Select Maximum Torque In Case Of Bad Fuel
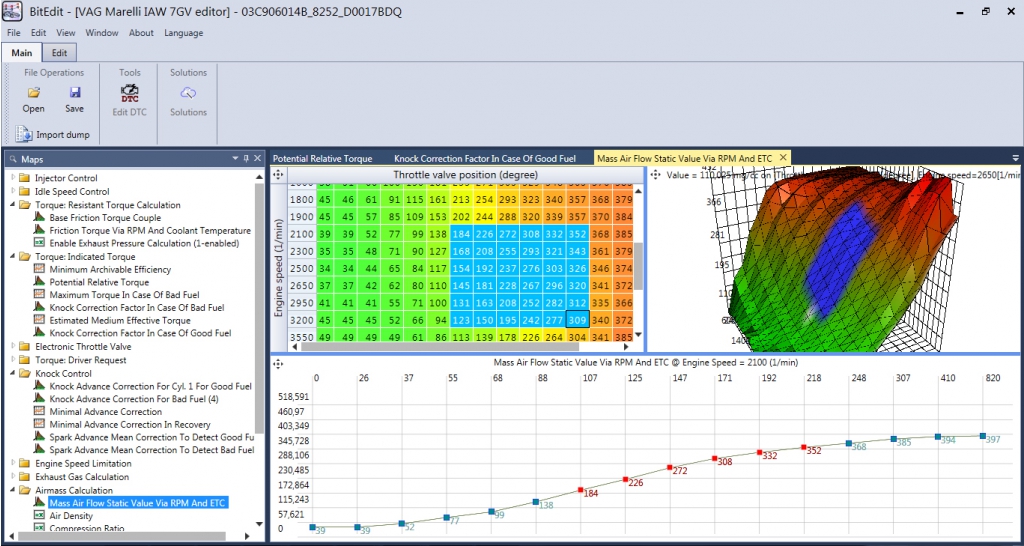The image size is (1024, 546). 125,295
